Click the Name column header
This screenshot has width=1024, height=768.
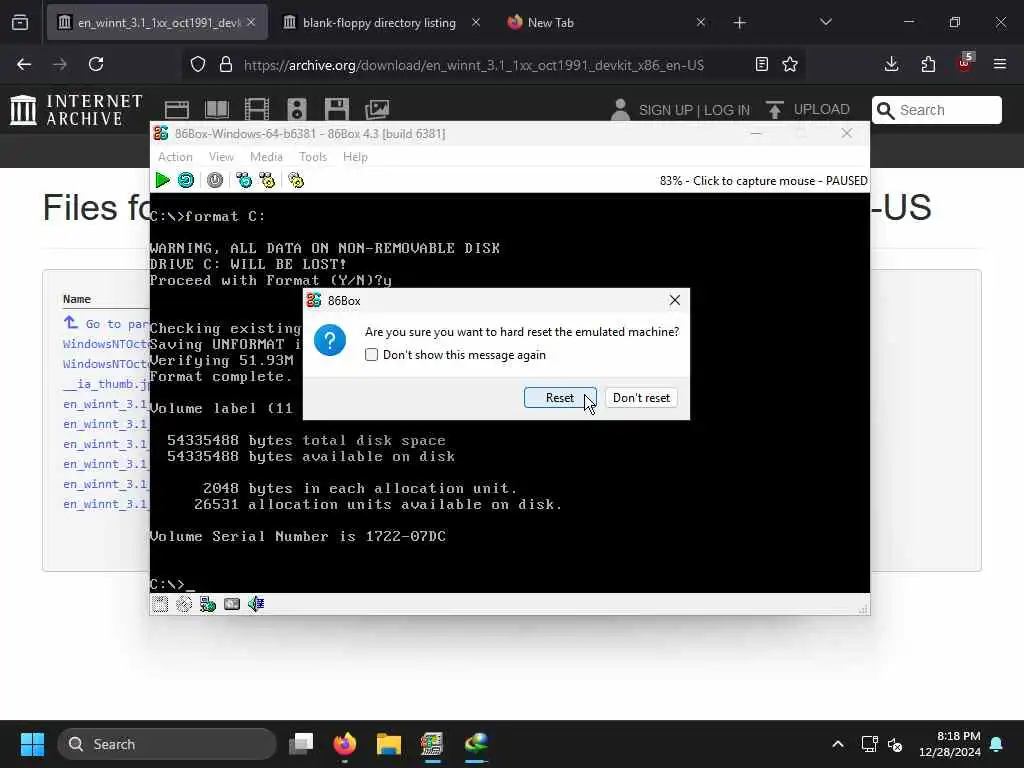76,299
